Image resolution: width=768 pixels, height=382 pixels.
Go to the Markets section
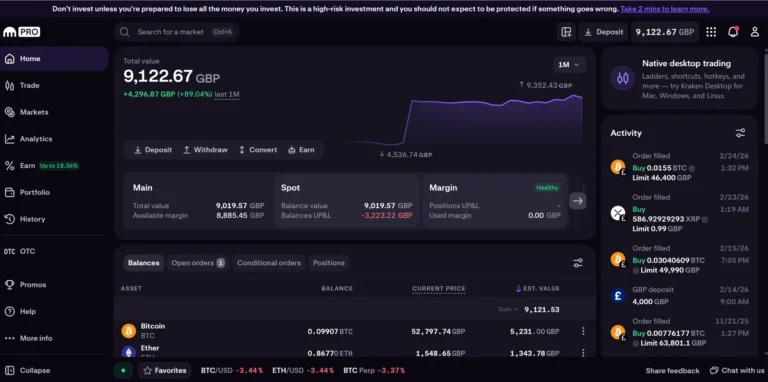[54, 112]
